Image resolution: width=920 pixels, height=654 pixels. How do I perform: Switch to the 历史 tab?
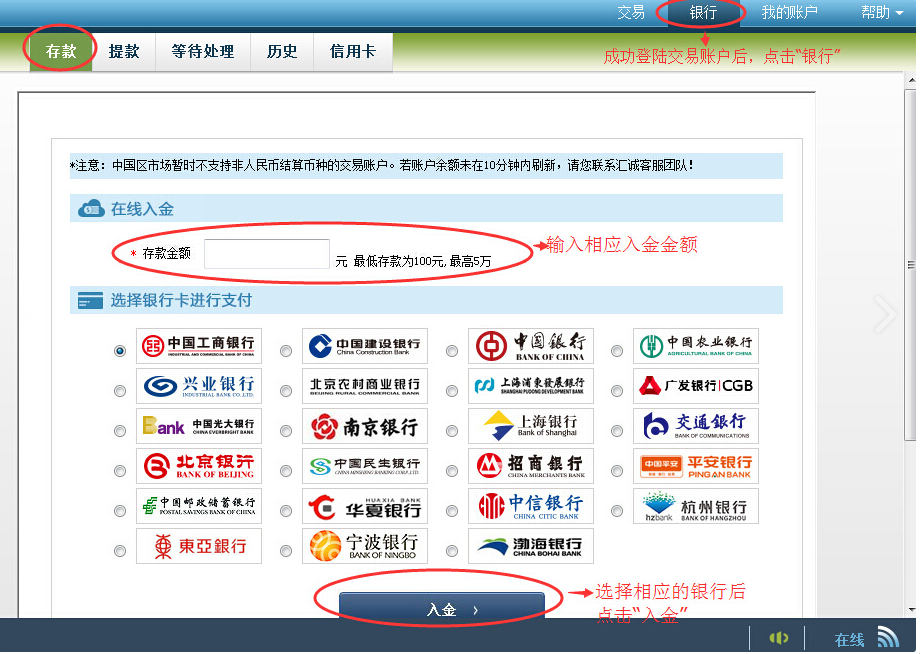[x=282, y=52]
